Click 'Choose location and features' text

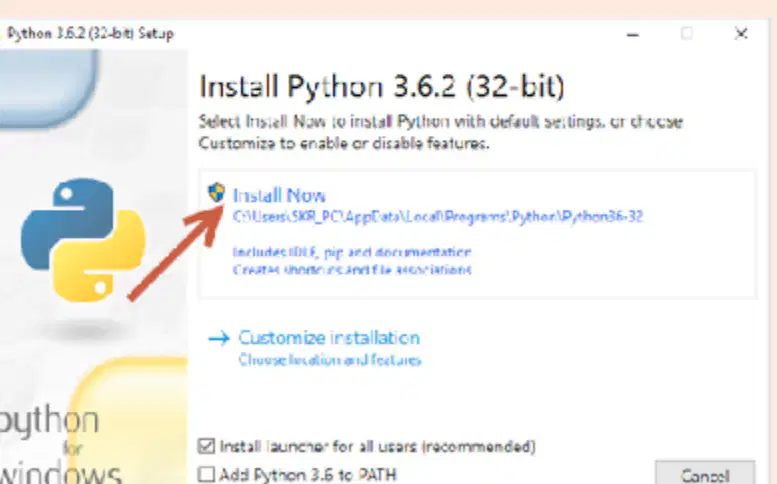click(330, 360)
